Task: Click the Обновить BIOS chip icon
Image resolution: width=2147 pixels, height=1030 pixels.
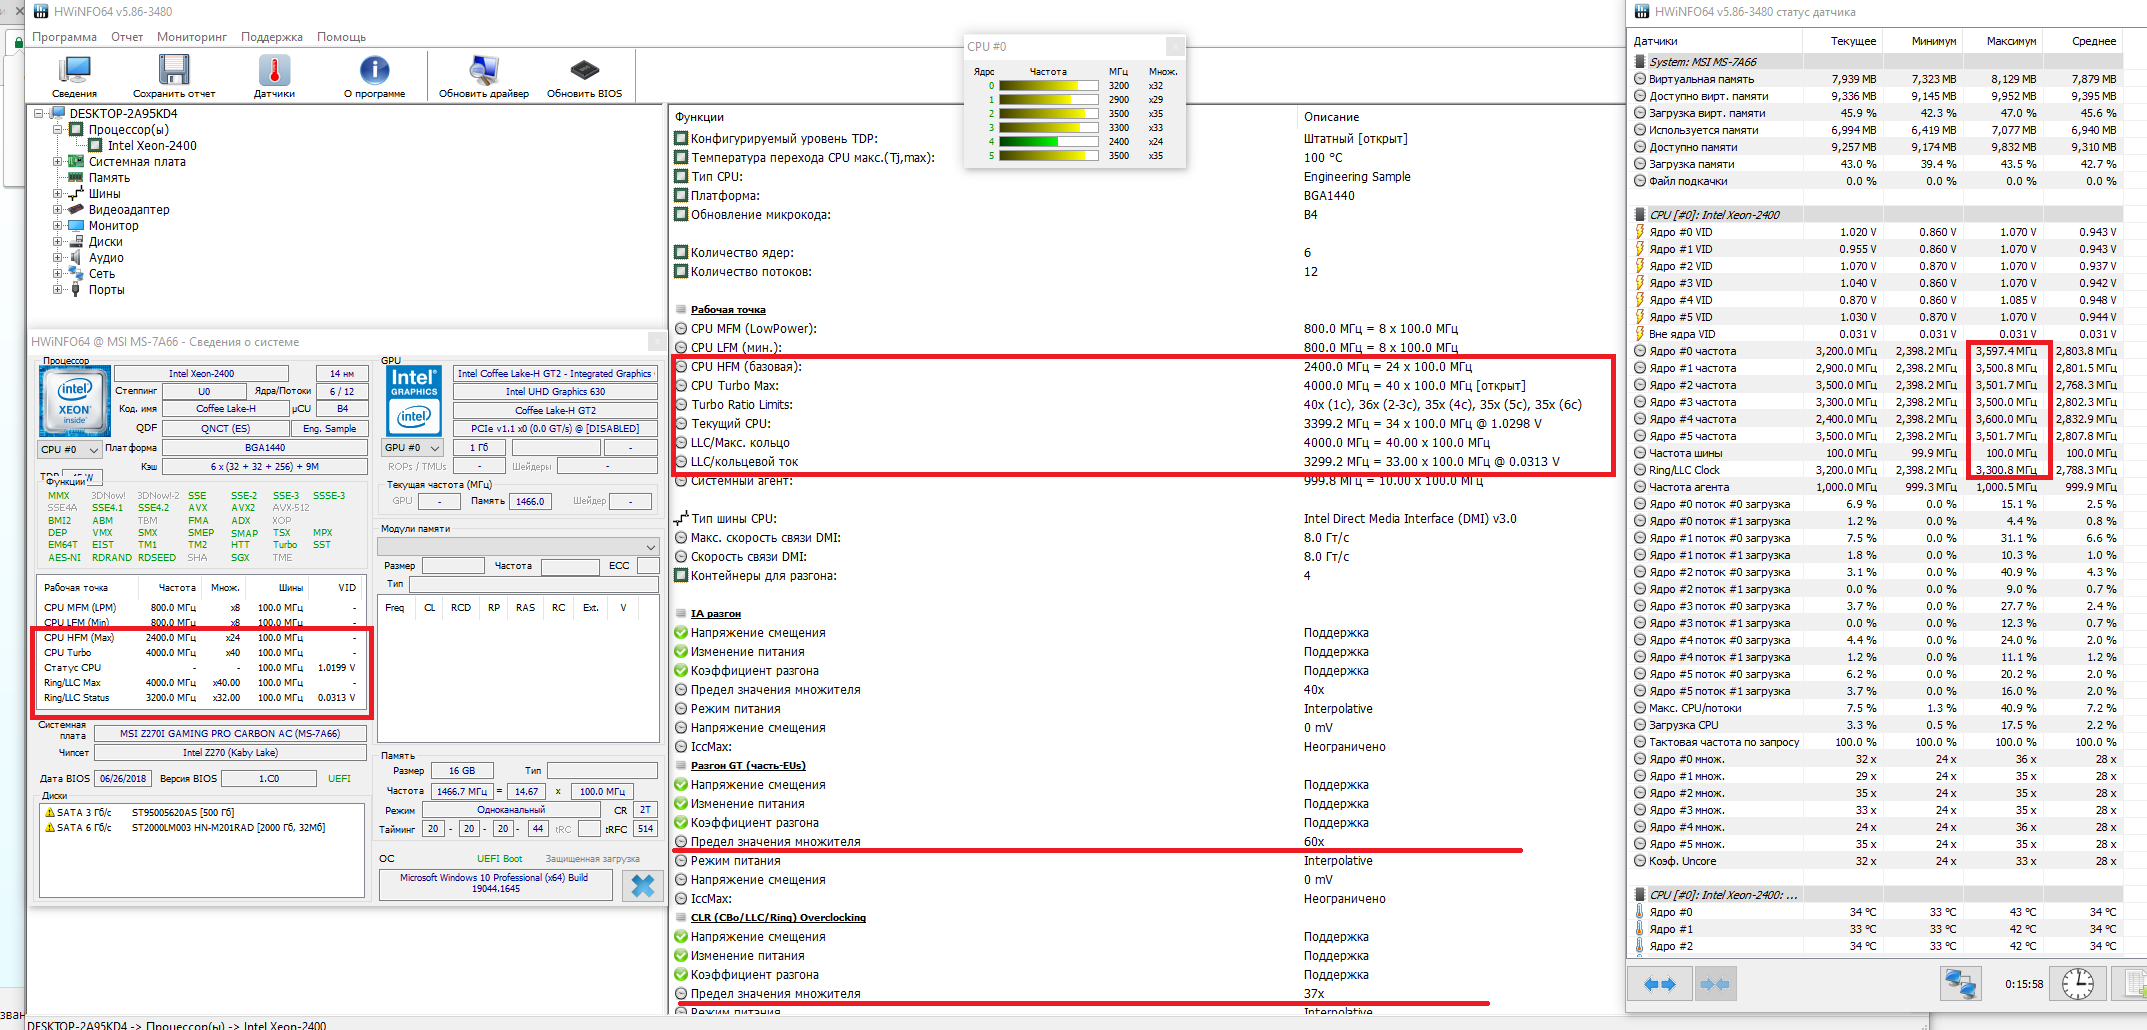Action: [x=584, y=70]
